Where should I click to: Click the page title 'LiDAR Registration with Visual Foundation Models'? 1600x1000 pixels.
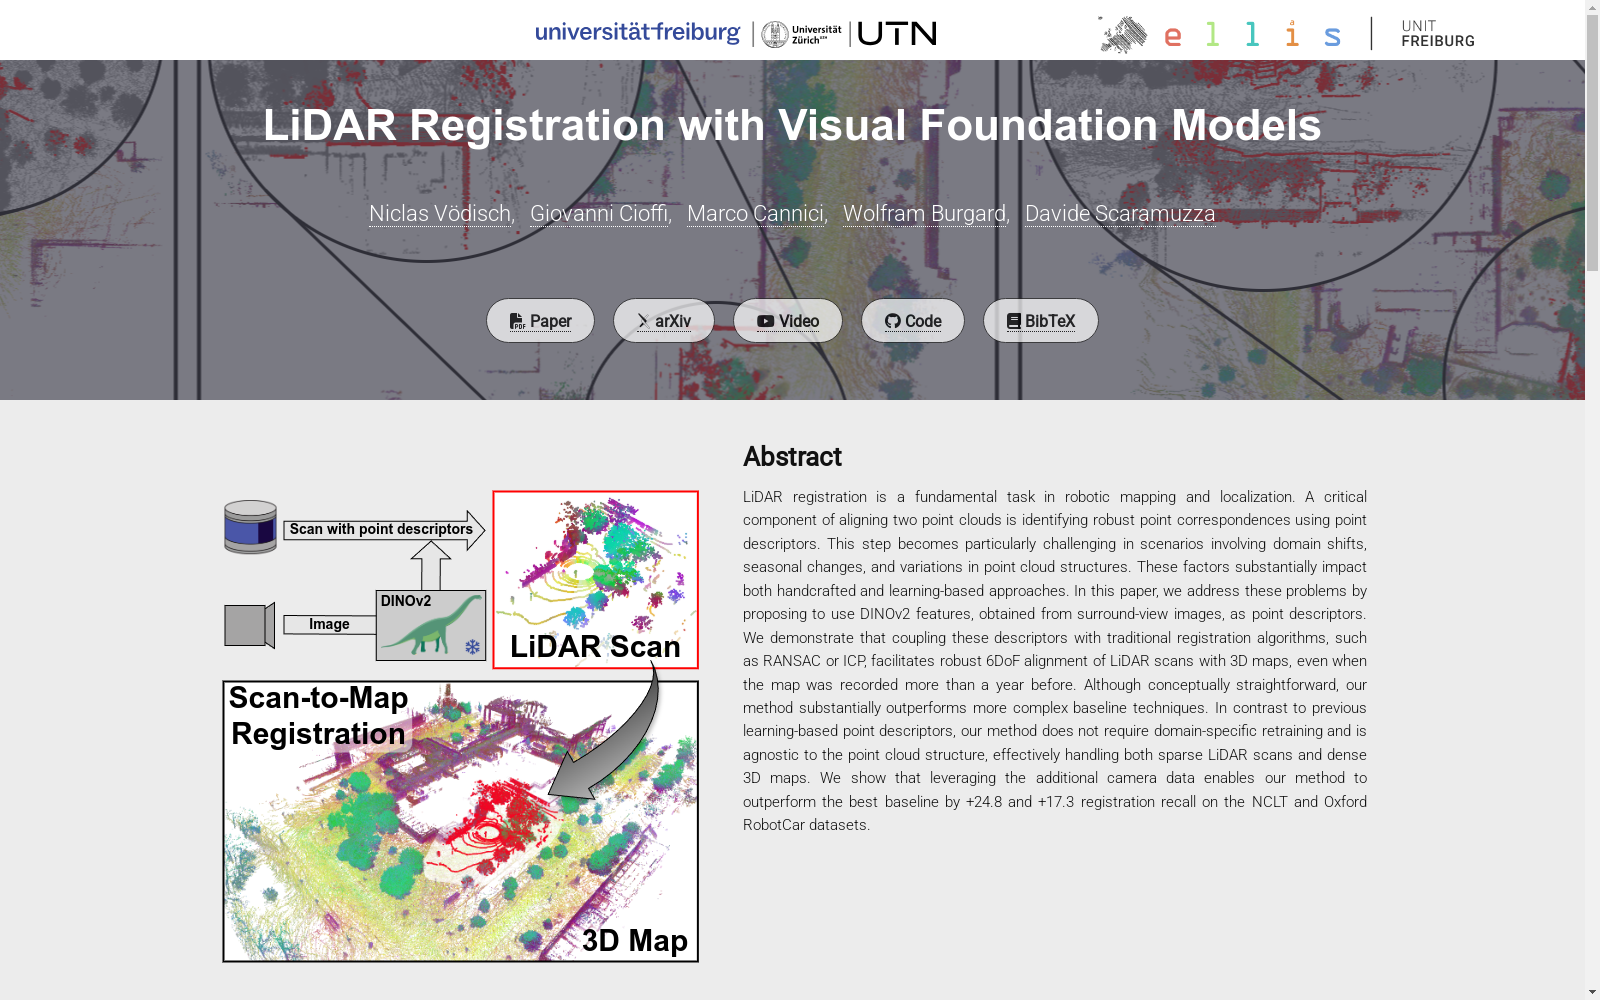(792, 125)
